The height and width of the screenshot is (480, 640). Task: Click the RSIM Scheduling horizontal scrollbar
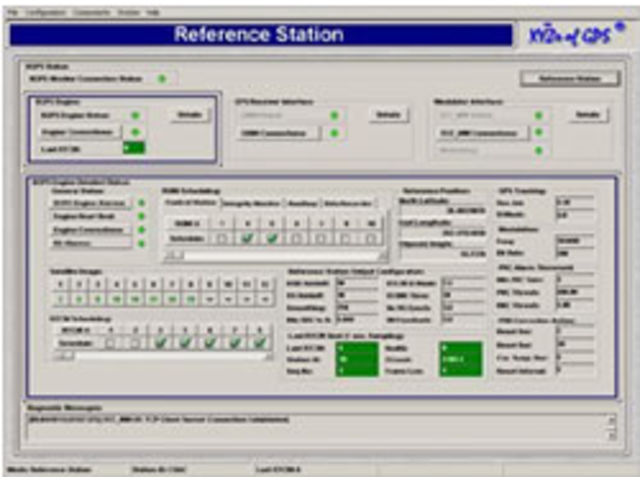pyautogui.click(x=270, y=255)
